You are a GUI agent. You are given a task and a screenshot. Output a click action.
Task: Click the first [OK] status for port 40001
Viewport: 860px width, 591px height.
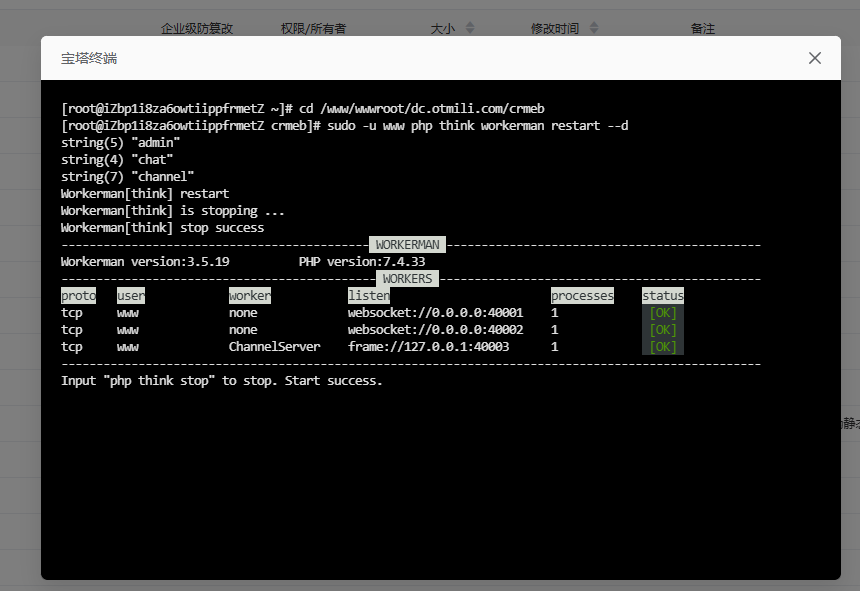pyautogui.click(x=662, y=313)
